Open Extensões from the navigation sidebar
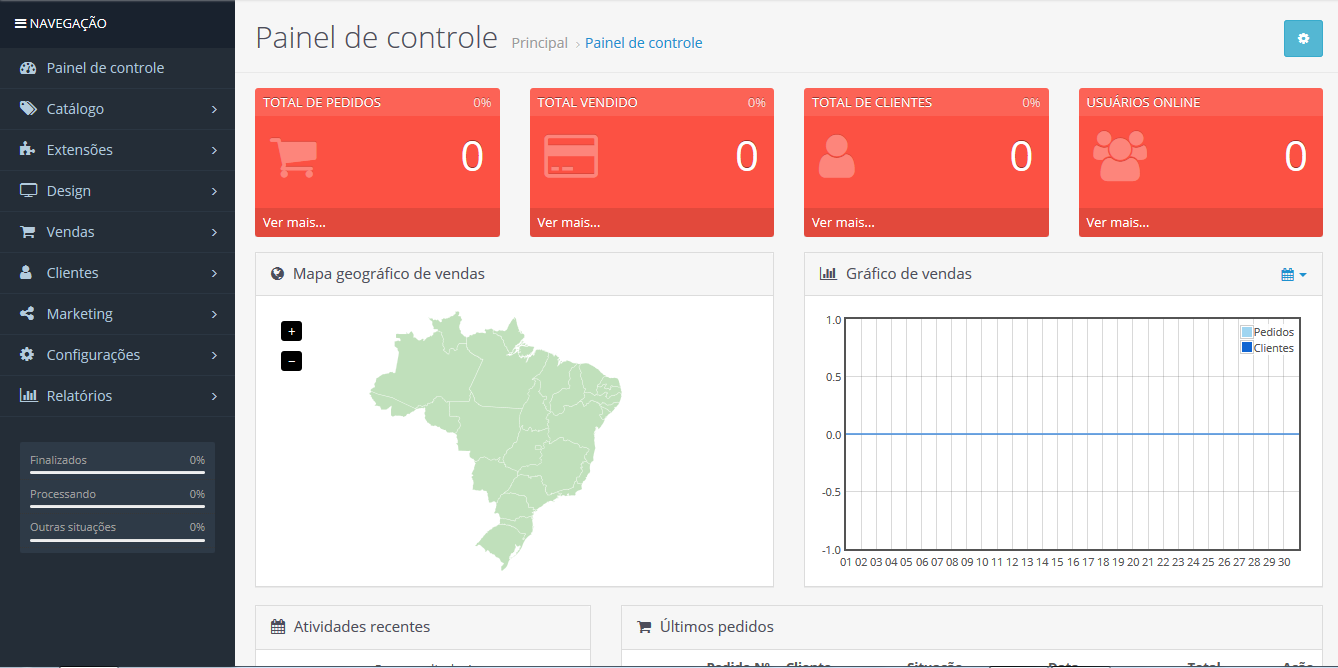1338x668 pixels. coord(79,150)
